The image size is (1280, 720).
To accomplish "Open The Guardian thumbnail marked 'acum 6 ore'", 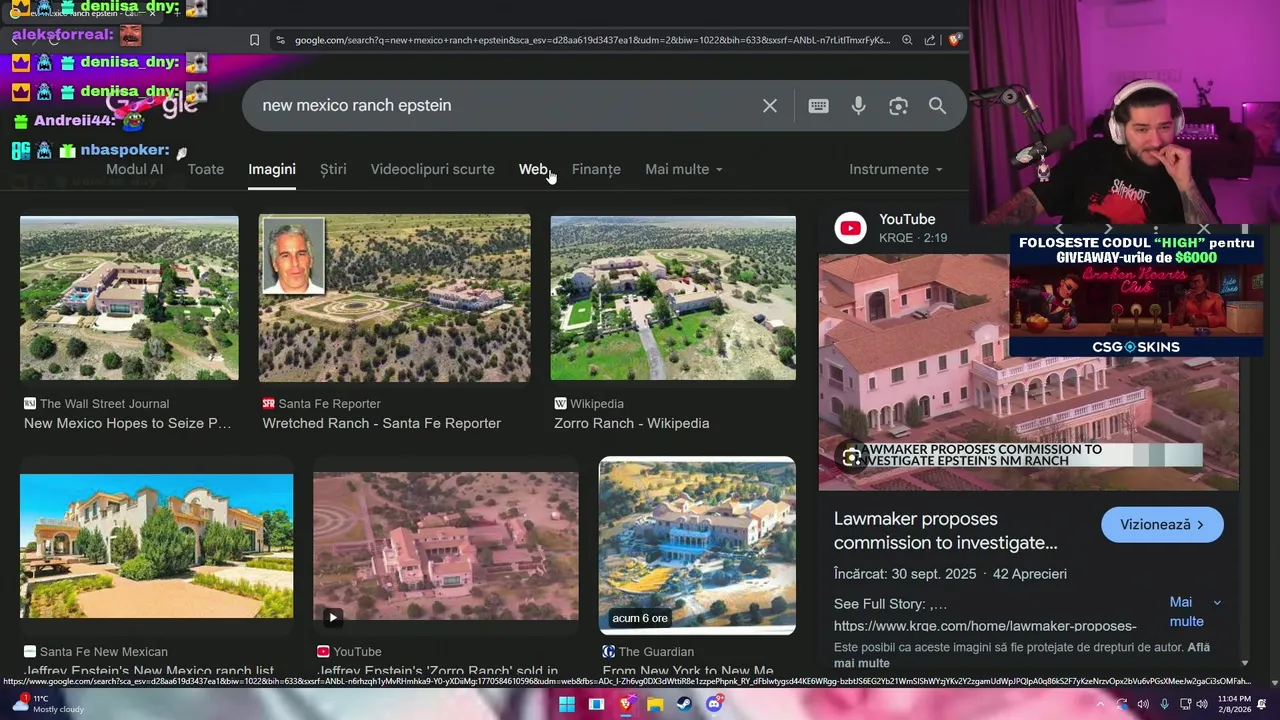I will coord(697,546).
